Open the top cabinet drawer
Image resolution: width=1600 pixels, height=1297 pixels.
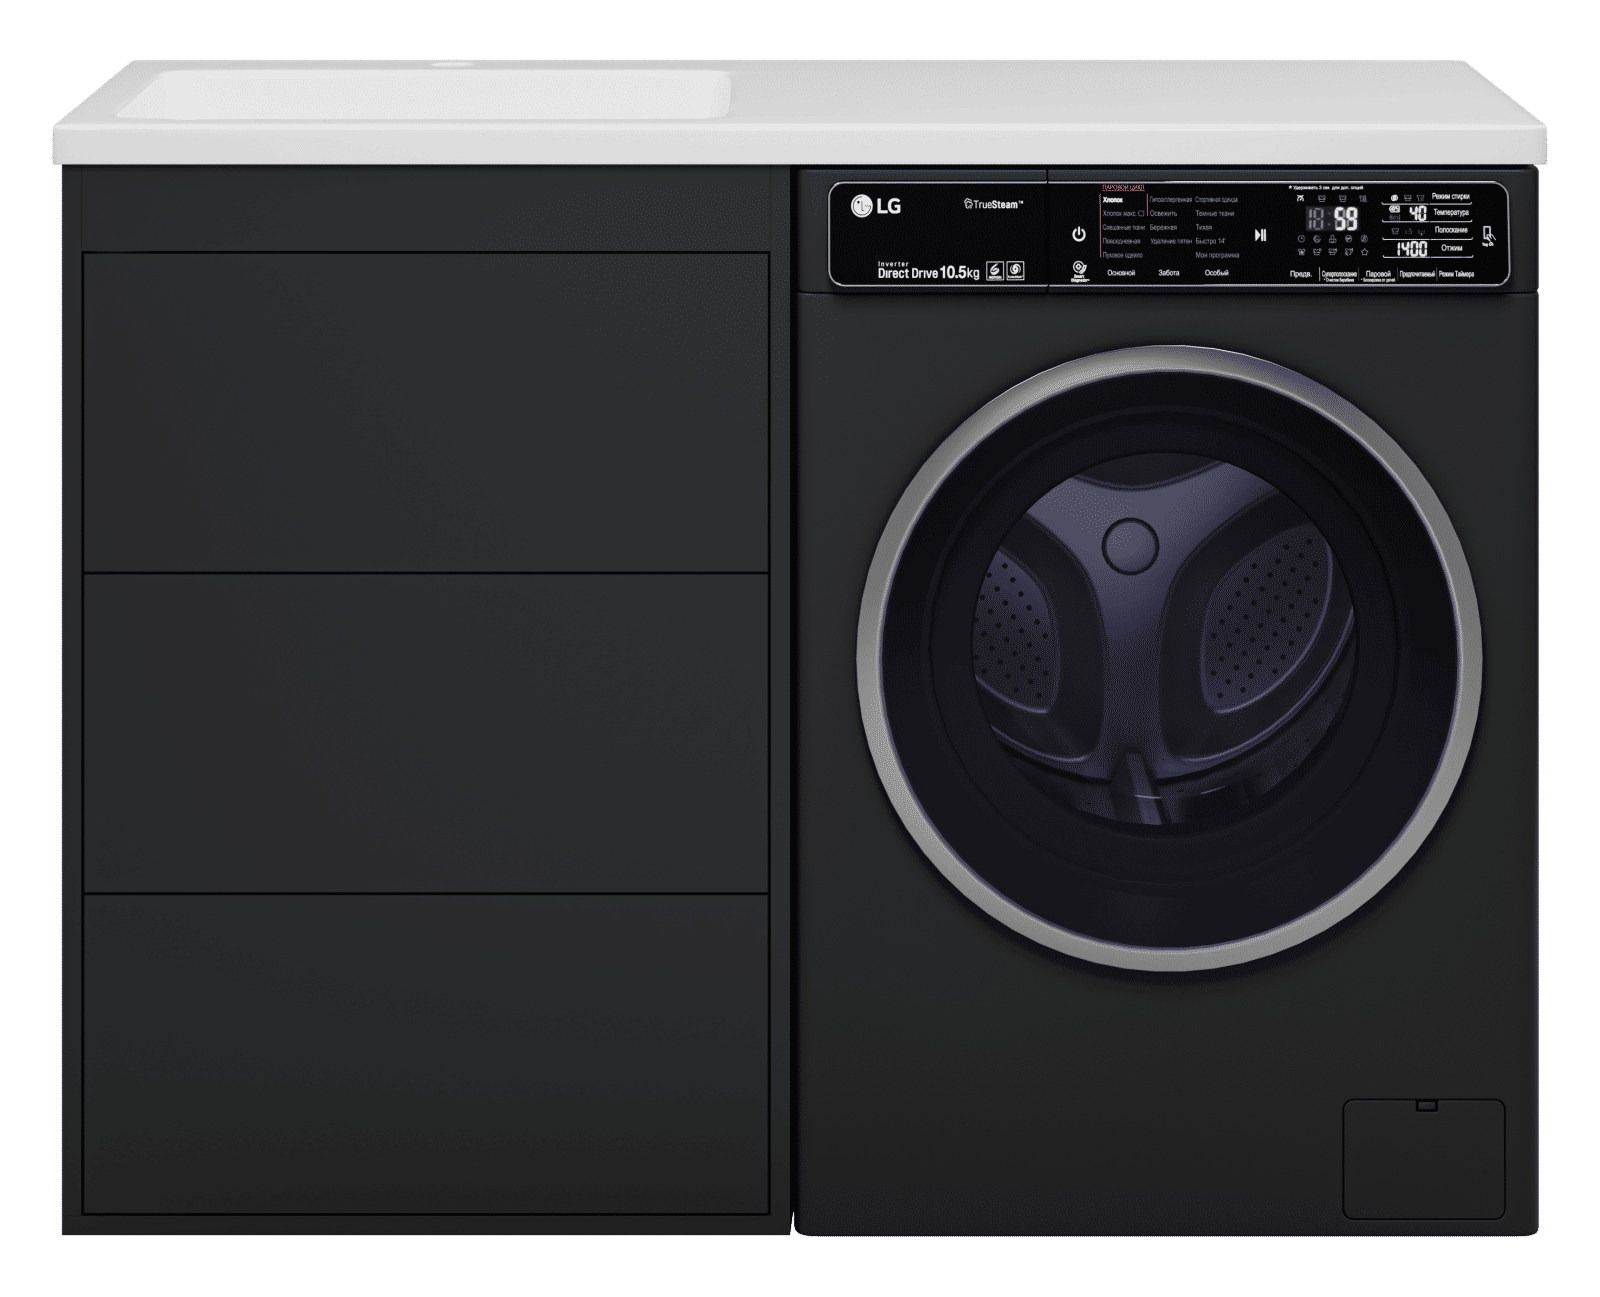(x=425, y=411)
